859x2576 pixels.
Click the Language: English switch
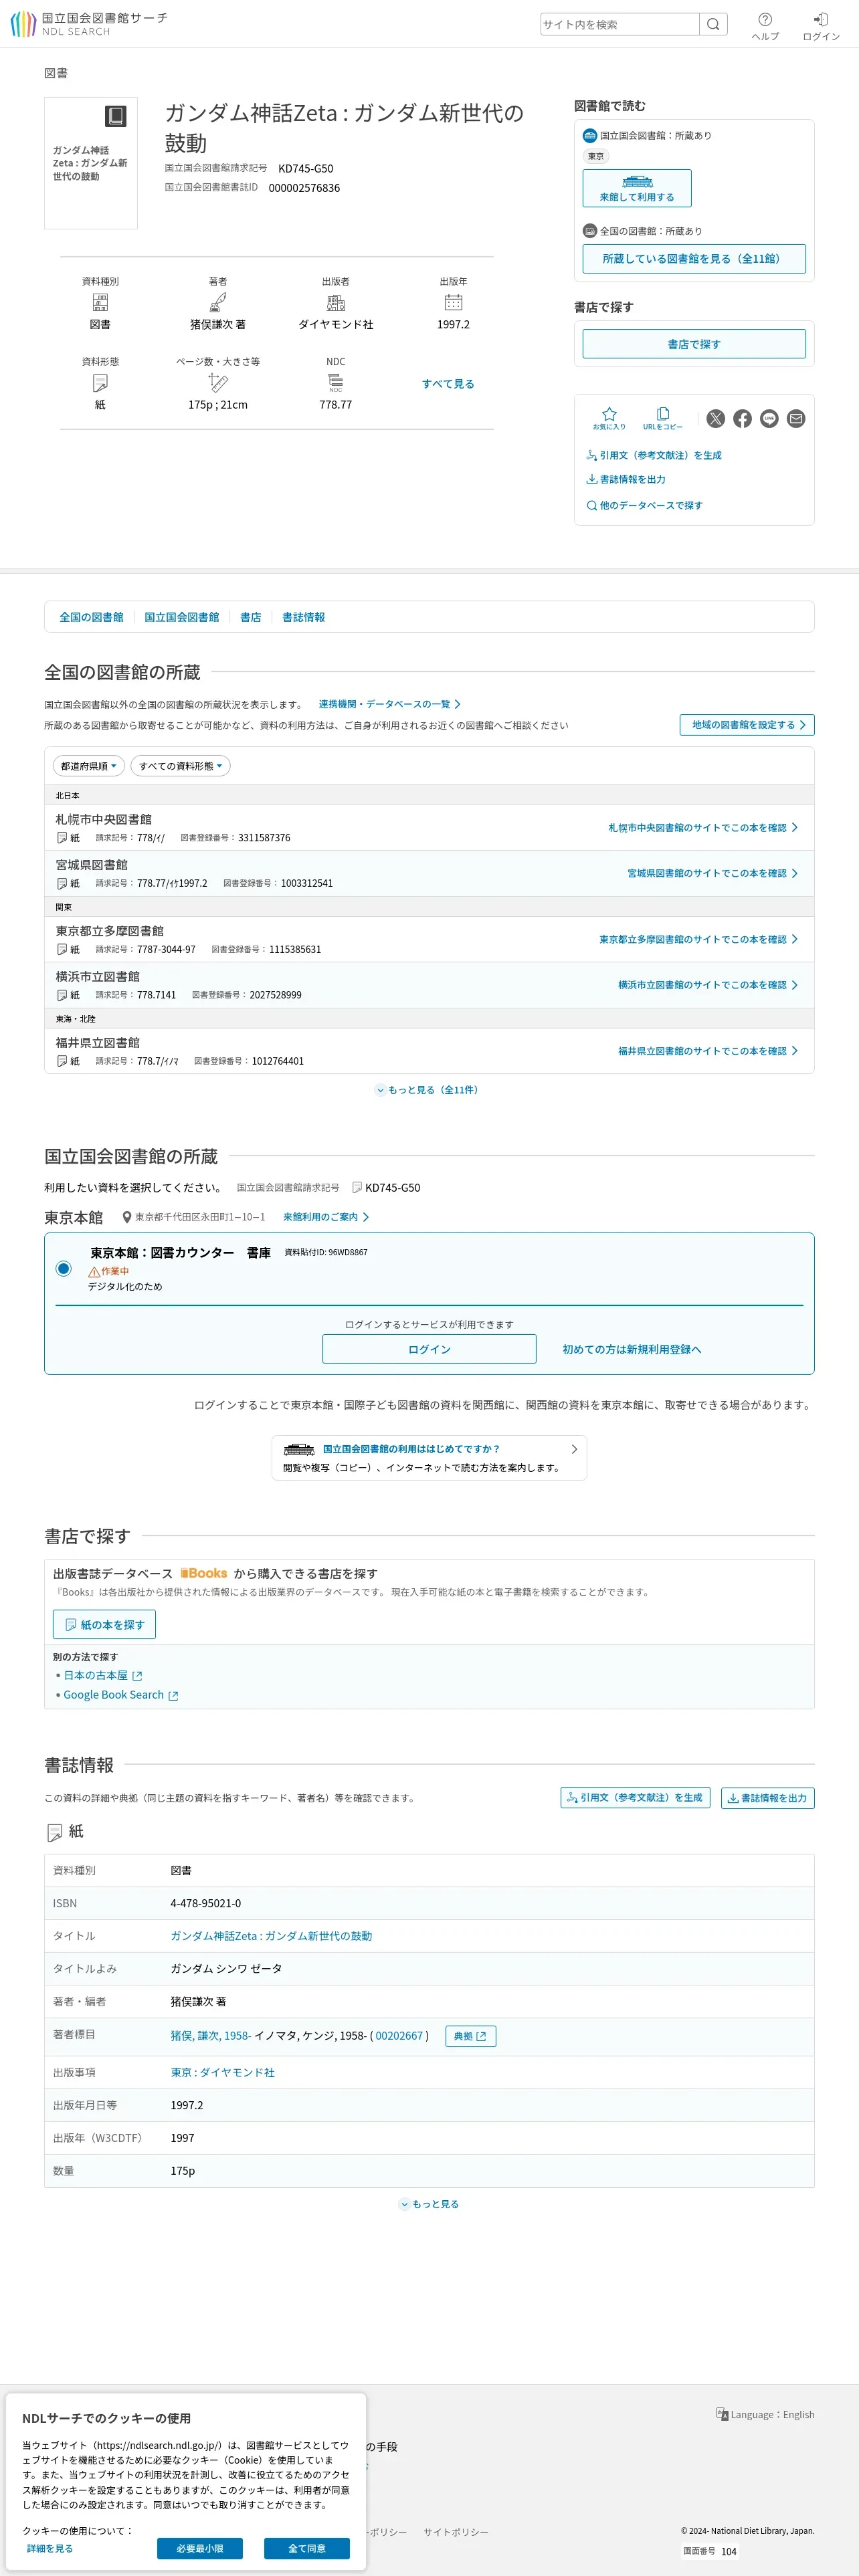(x=765, y=2414)
